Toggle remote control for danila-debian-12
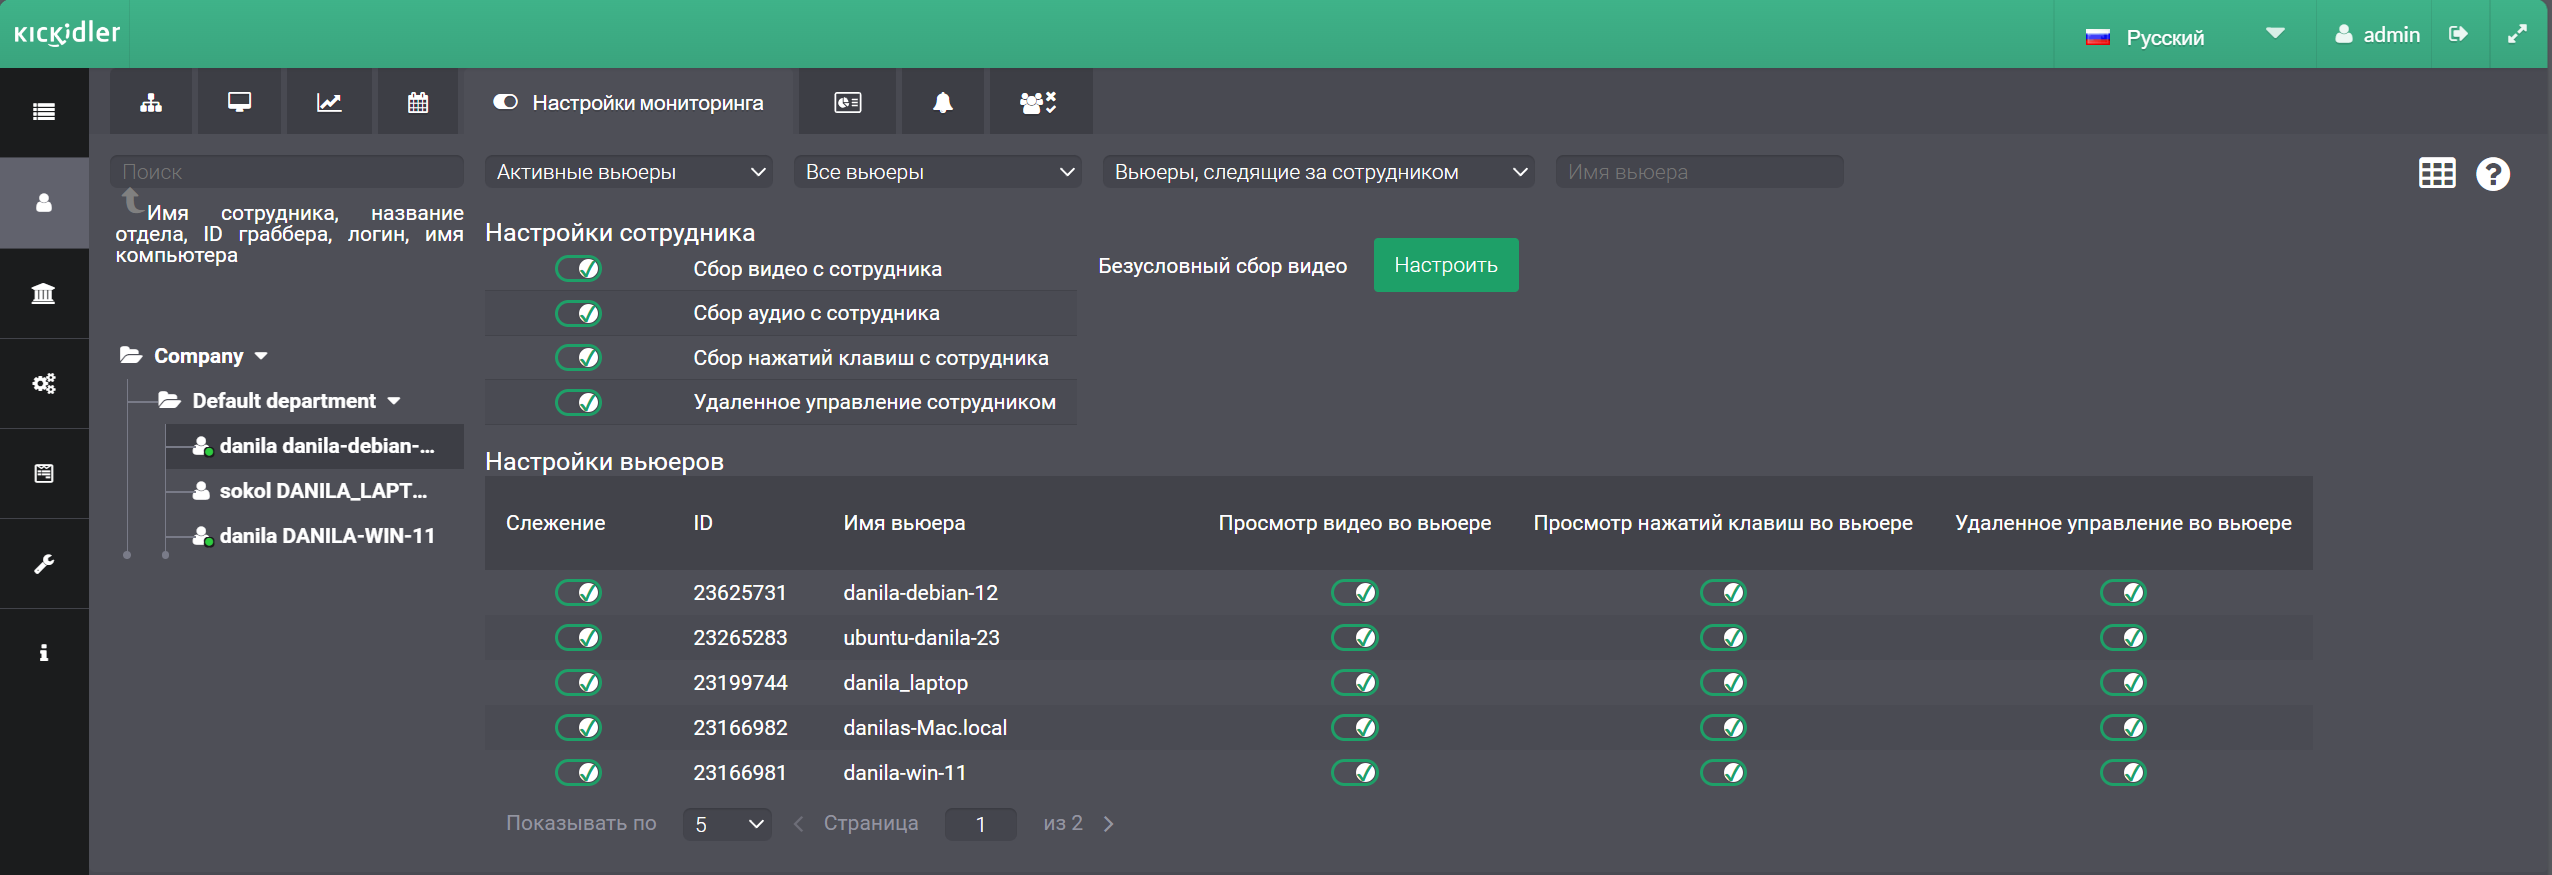Screen dimensions: 2552x875 [2123, 592]
